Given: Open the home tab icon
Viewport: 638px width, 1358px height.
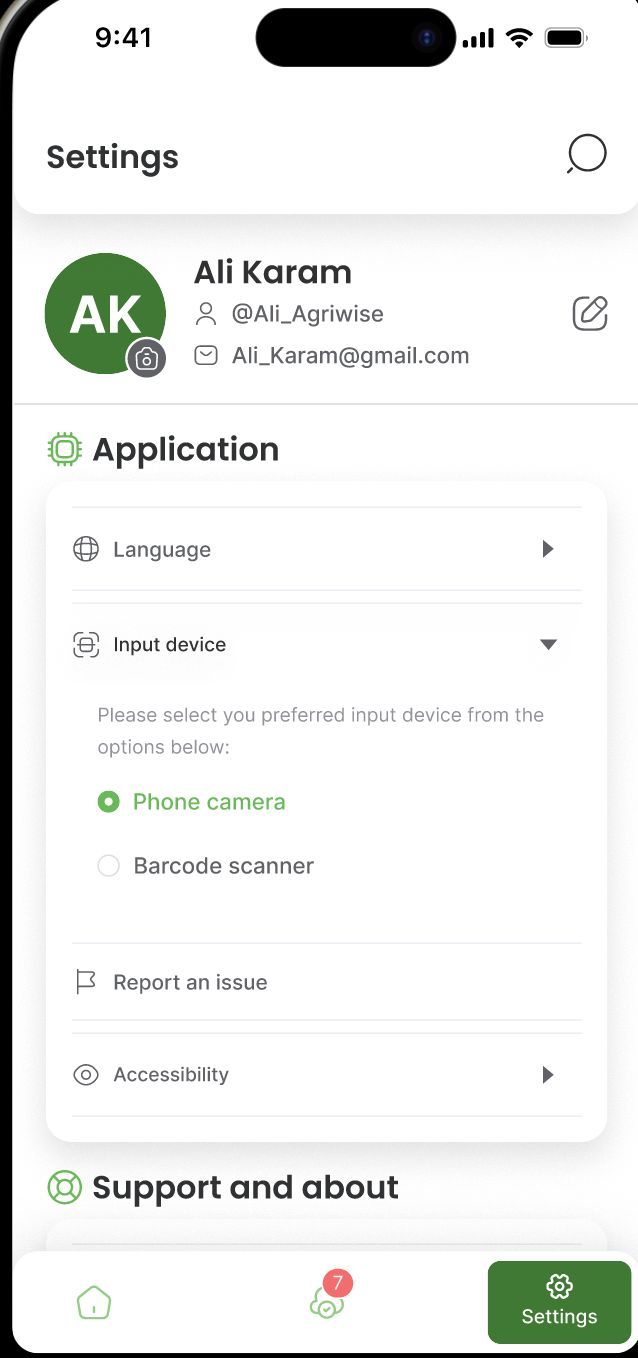Looking at the screenshot, I should (x=94, y=1303).
